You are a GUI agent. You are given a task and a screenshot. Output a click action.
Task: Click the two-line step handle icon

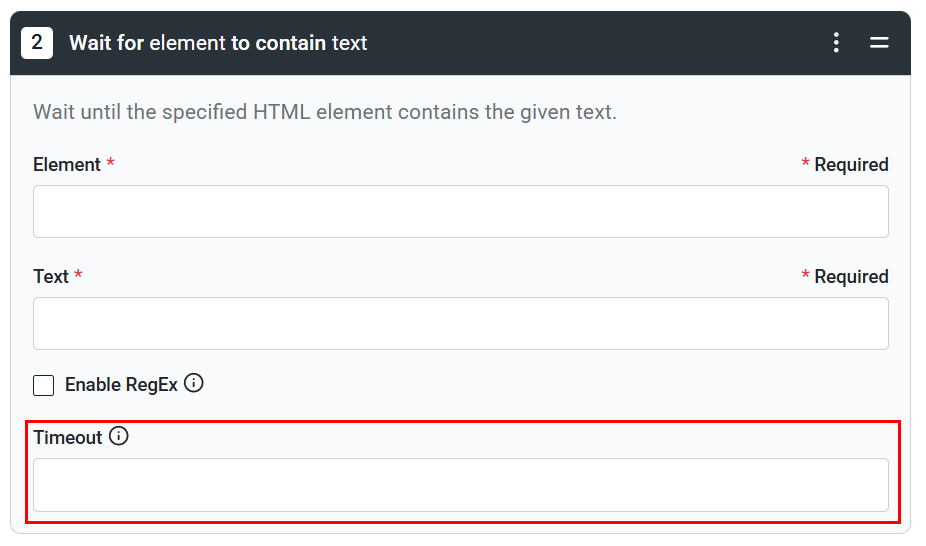click(879, 43)
